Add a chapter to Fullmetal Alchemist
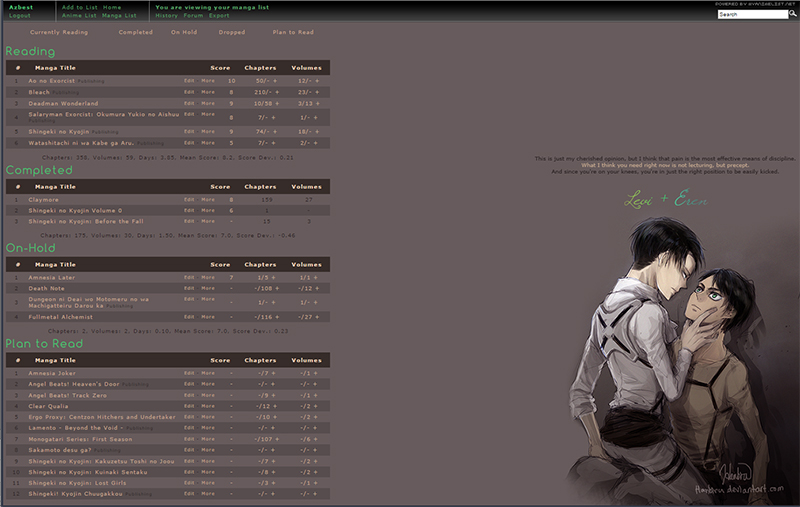 click(277, 317)
